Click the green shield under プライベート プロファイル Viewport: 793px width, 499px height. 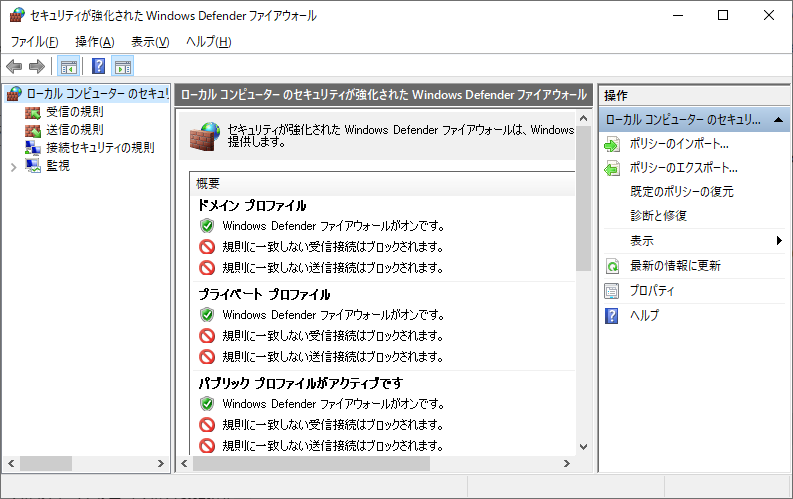[207, 314]
